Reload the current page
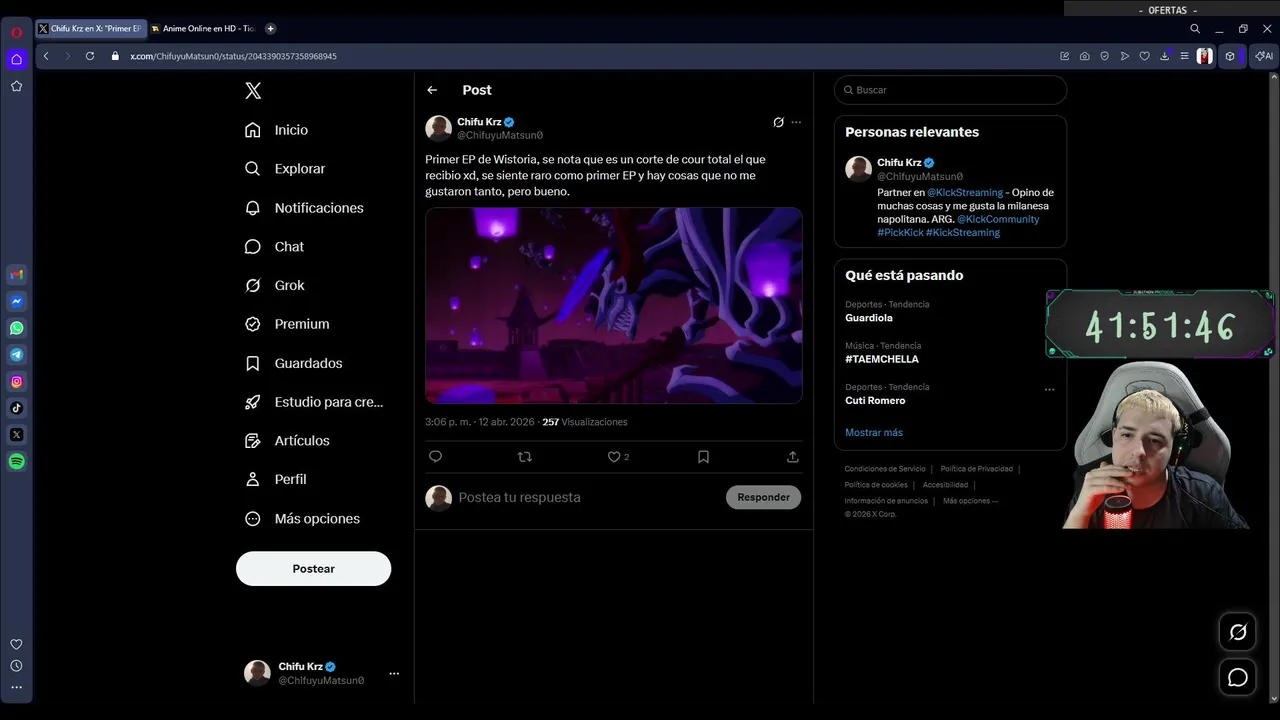This screenshot has width=1280, height=720. pos(90,56)
